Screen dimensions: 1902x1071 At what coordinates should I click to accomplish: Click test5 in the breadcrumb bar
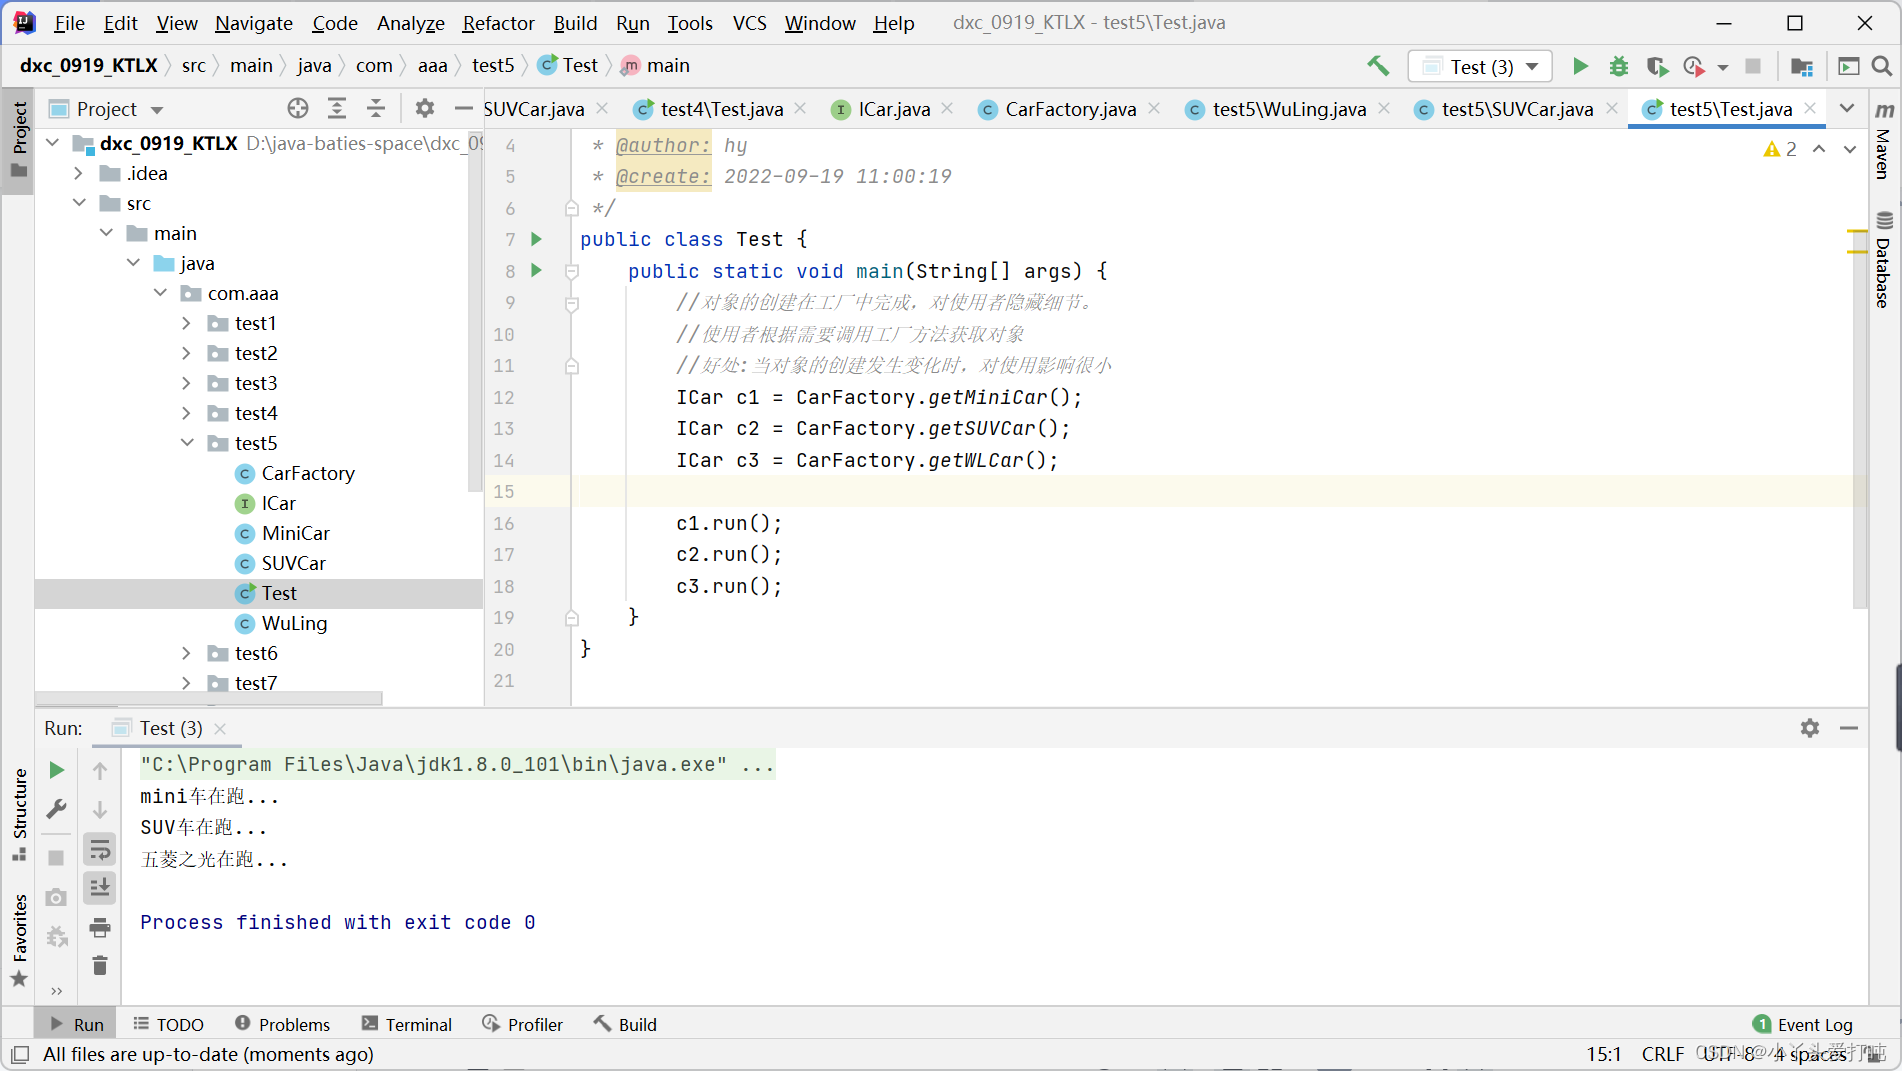(x=493, y=65)
